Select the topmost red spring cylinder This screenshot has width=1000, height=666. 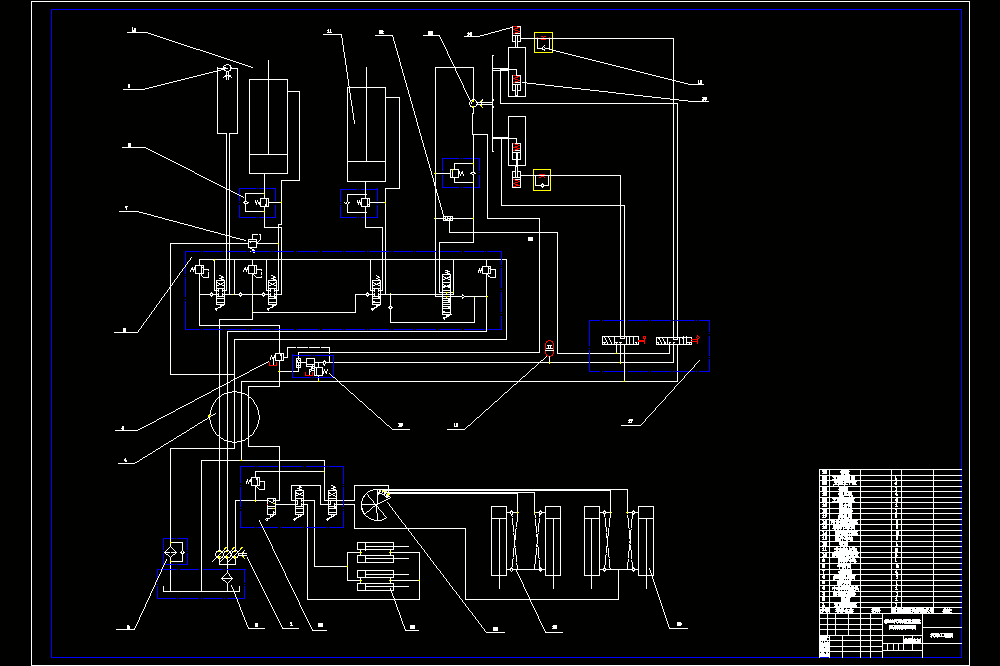[x=517, y=34]
